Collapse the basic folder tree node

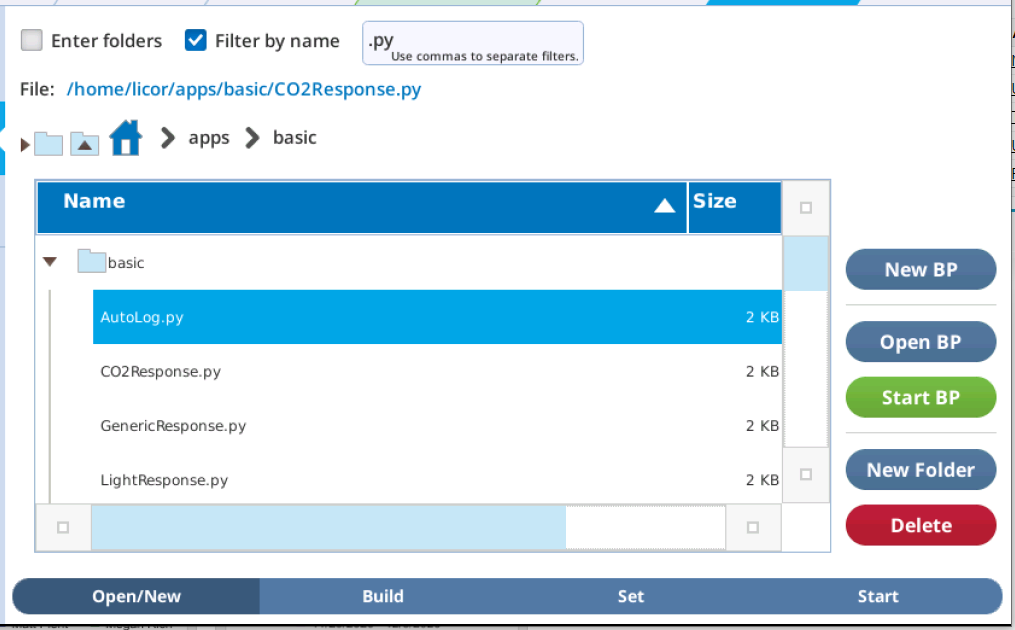tap(49, 262)
